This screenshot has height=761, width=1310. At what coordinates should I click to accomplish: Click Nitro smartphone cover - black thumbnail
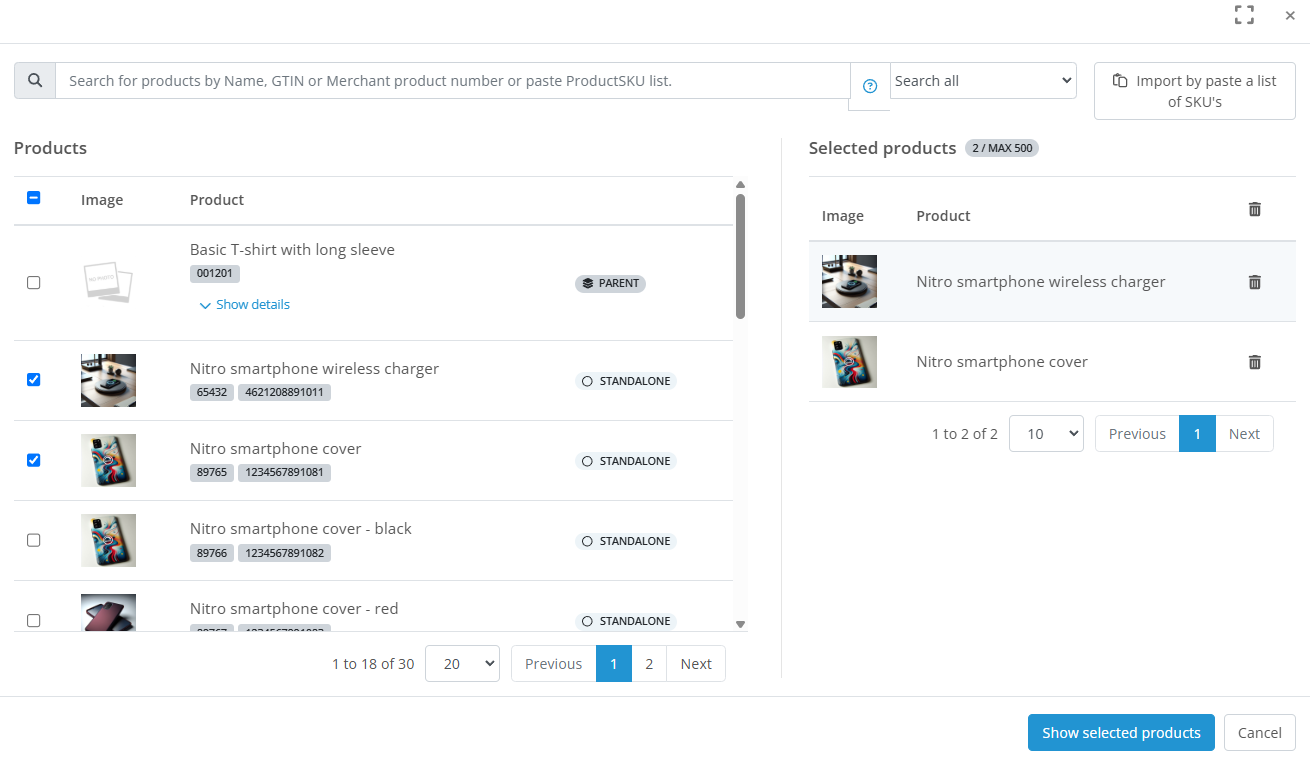click(x=108, y=540)
